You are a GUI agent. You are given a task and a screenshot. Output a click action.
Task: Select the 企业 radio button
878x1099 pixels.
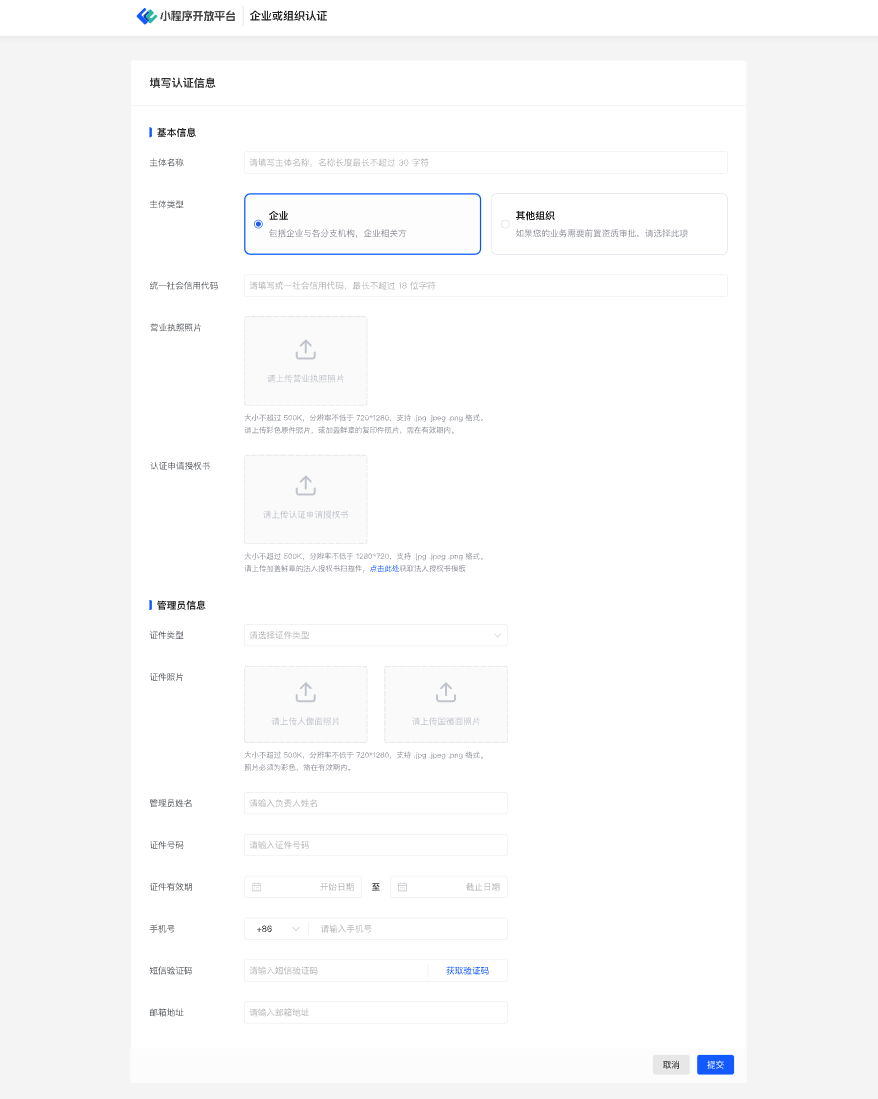pos(258,224)
